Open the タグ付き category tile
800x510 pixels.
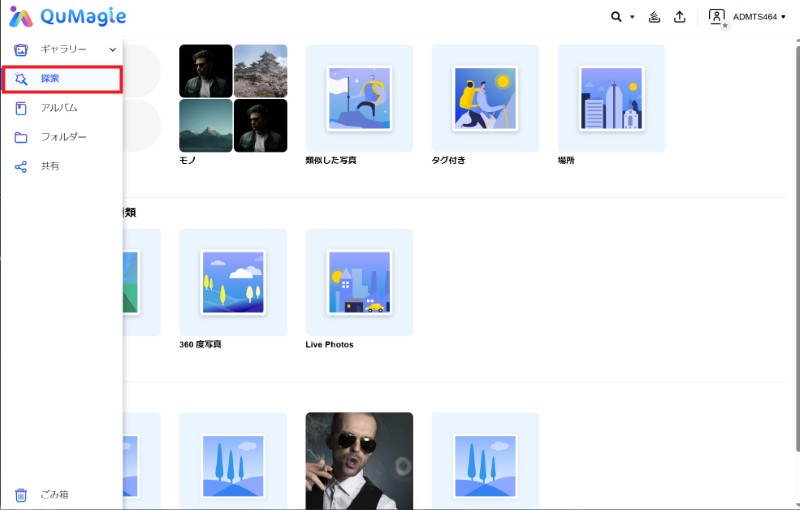[485, 98]
